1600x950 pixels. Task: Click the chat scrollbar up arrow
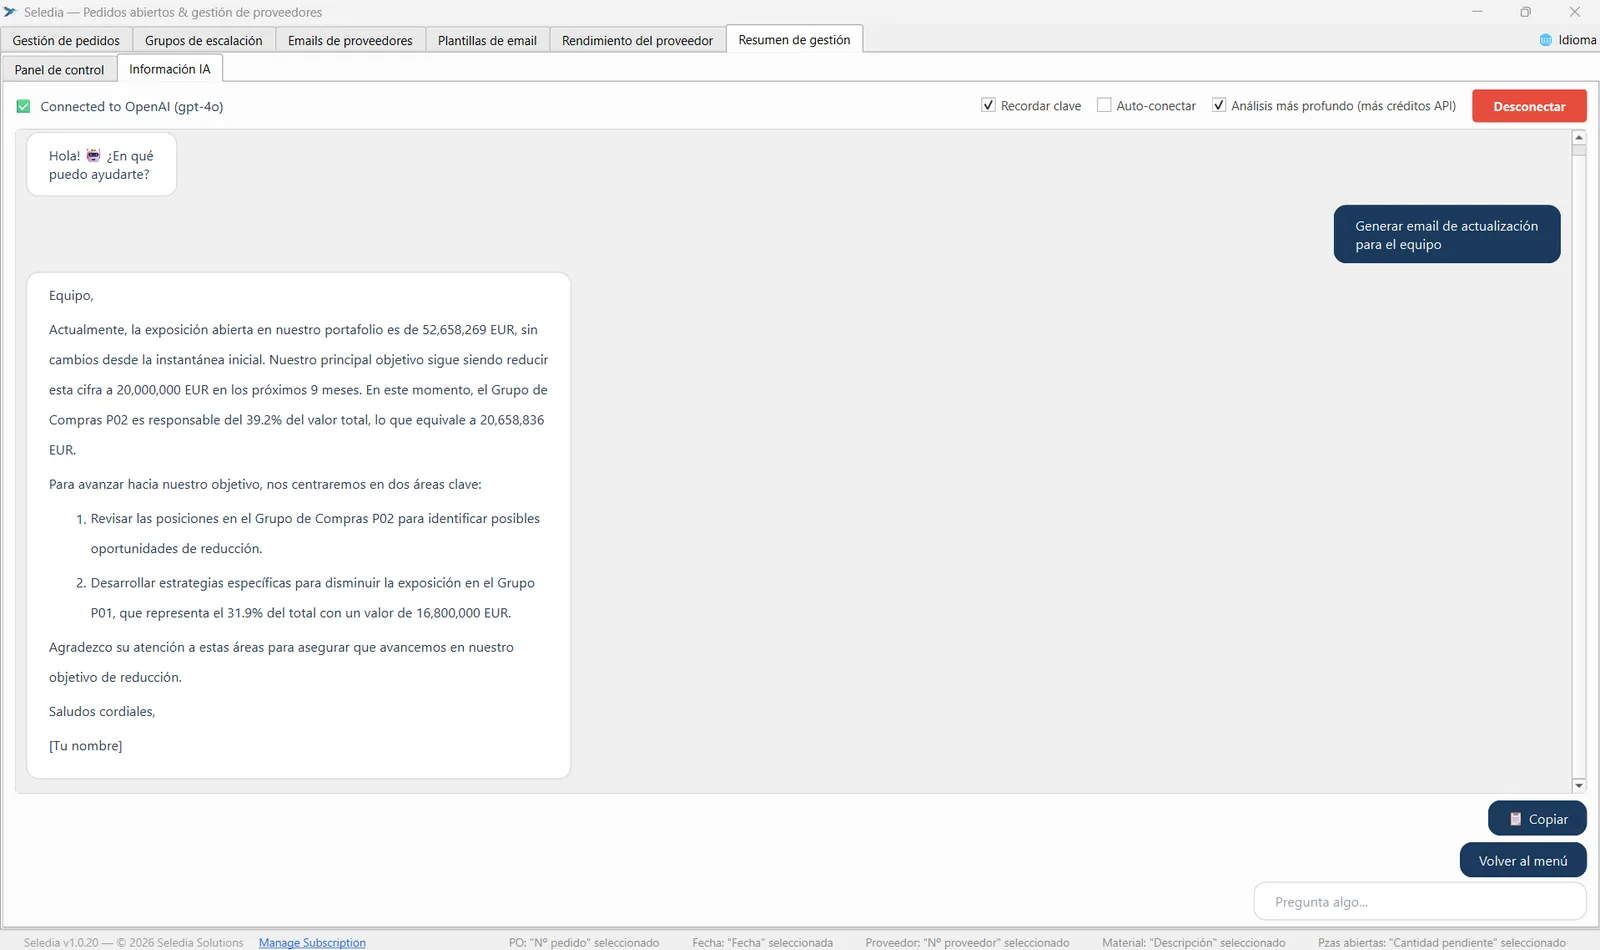[1579, 138]
